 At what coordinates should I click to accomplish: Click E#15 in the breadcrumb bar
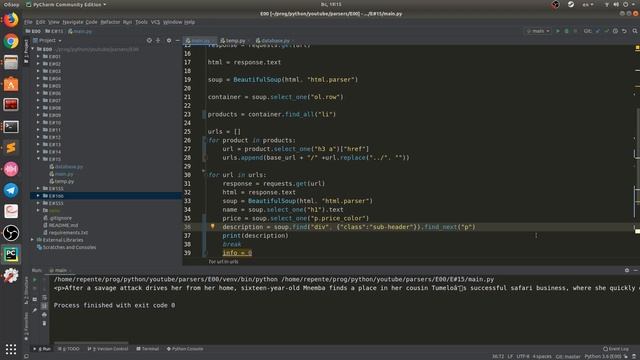click(x=54, y=31)
